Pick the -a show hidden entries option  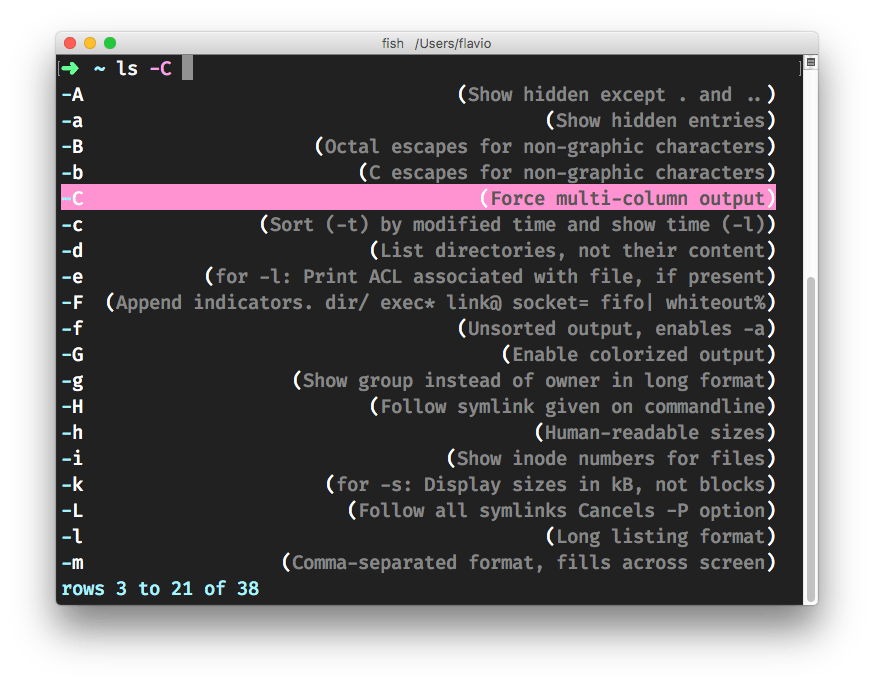pos(418,121)
